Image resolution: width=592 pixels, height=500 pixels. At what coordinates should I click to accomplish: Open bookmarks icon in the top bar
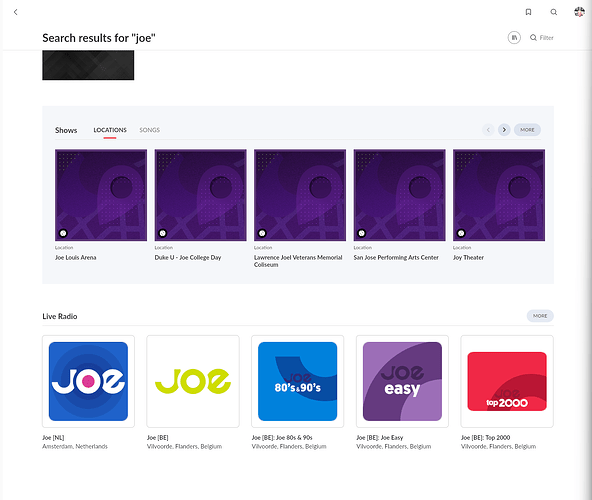pyautogui.click(x=528, y=12)
